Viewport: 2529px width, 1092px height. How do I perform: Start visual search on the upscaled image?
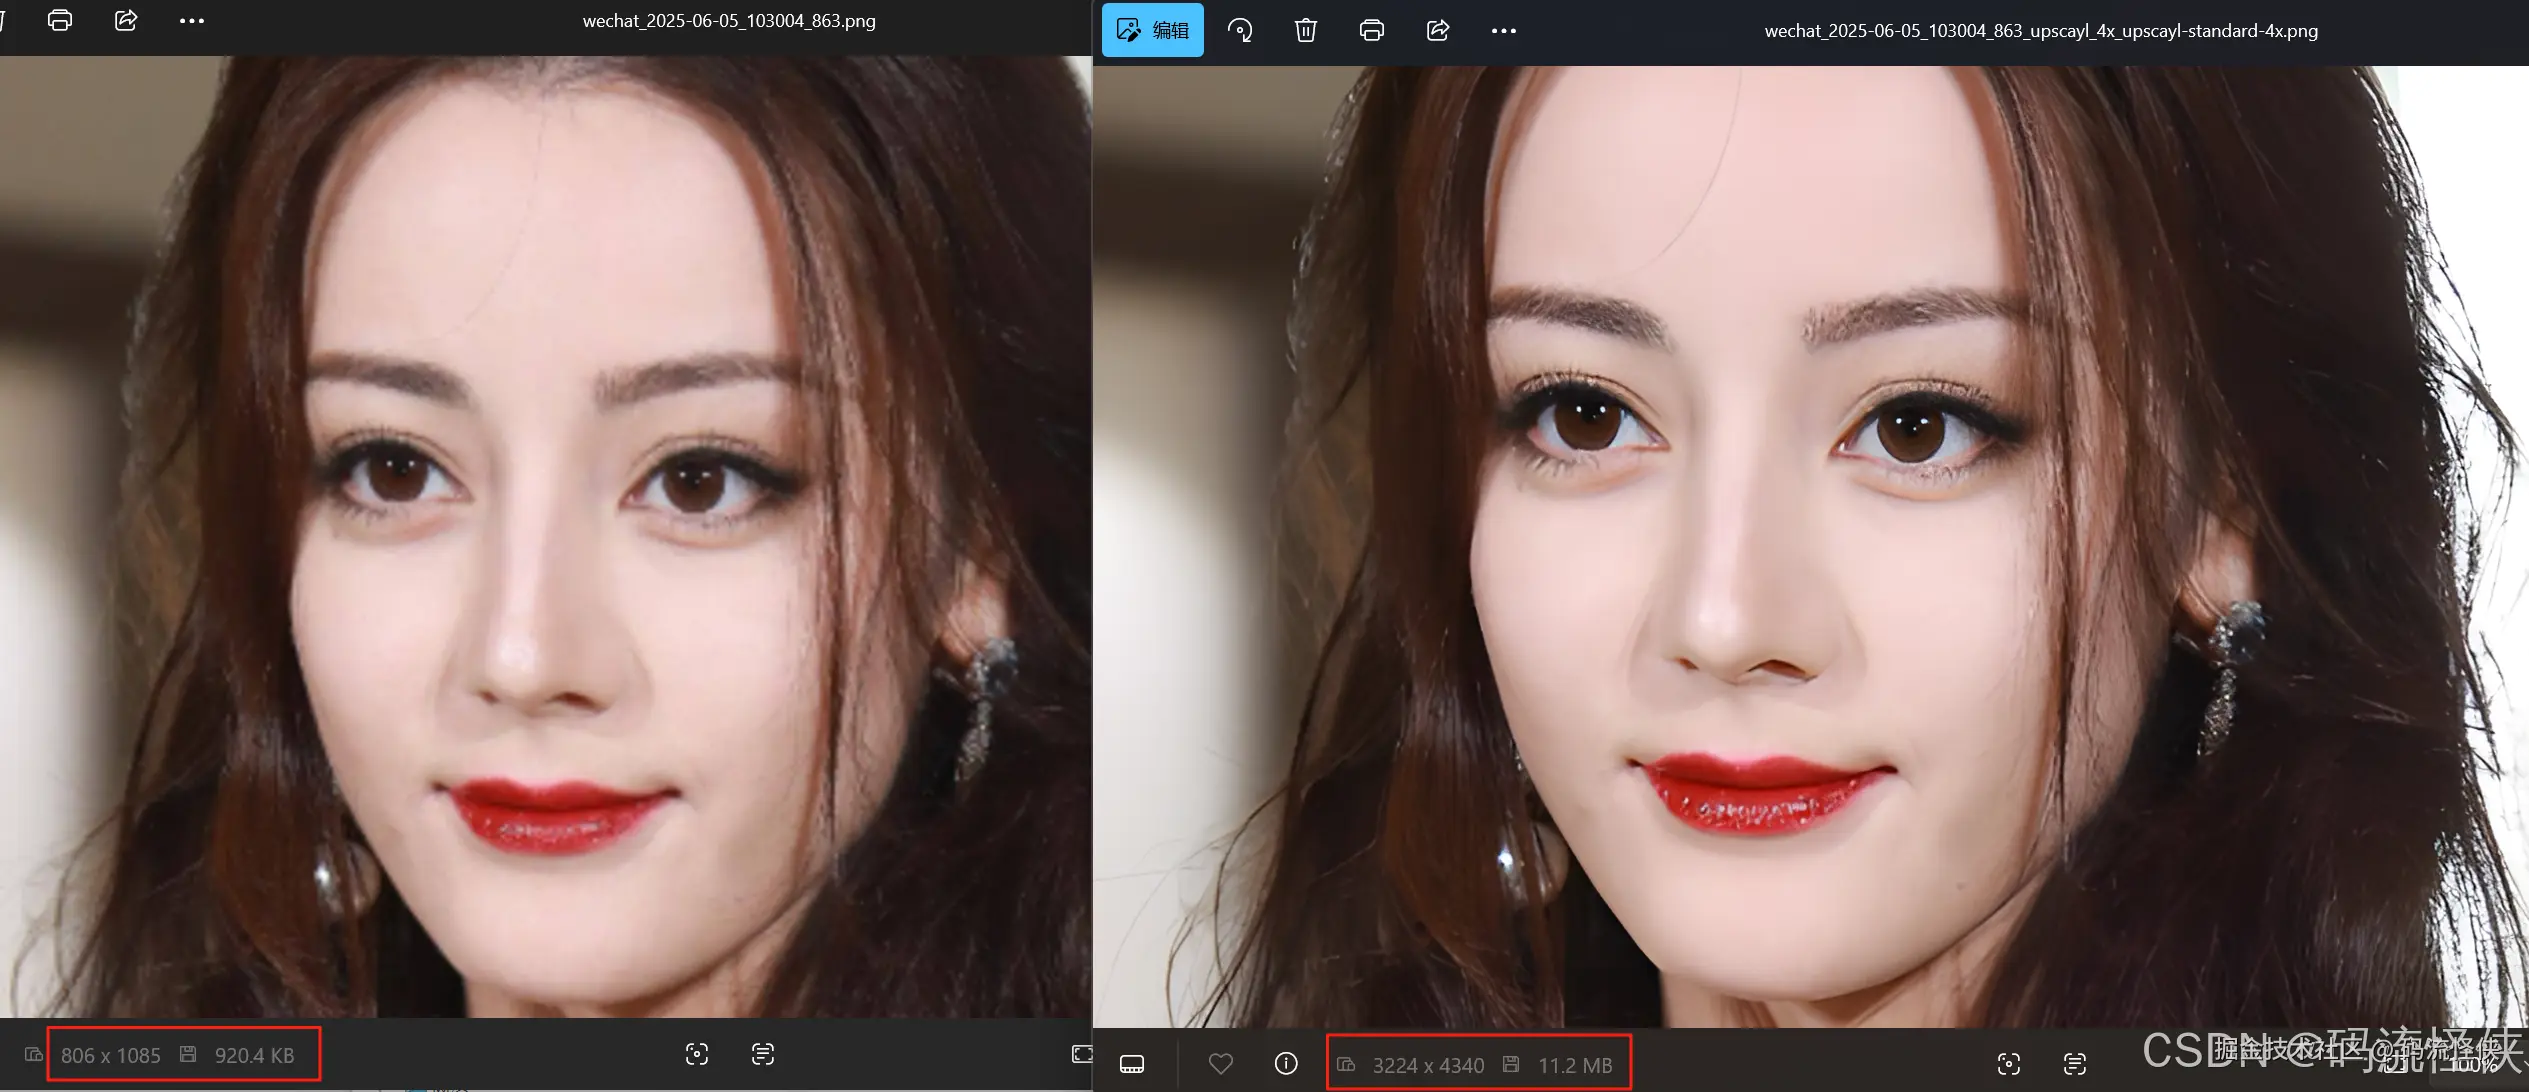click(x=2009, y=1063)
